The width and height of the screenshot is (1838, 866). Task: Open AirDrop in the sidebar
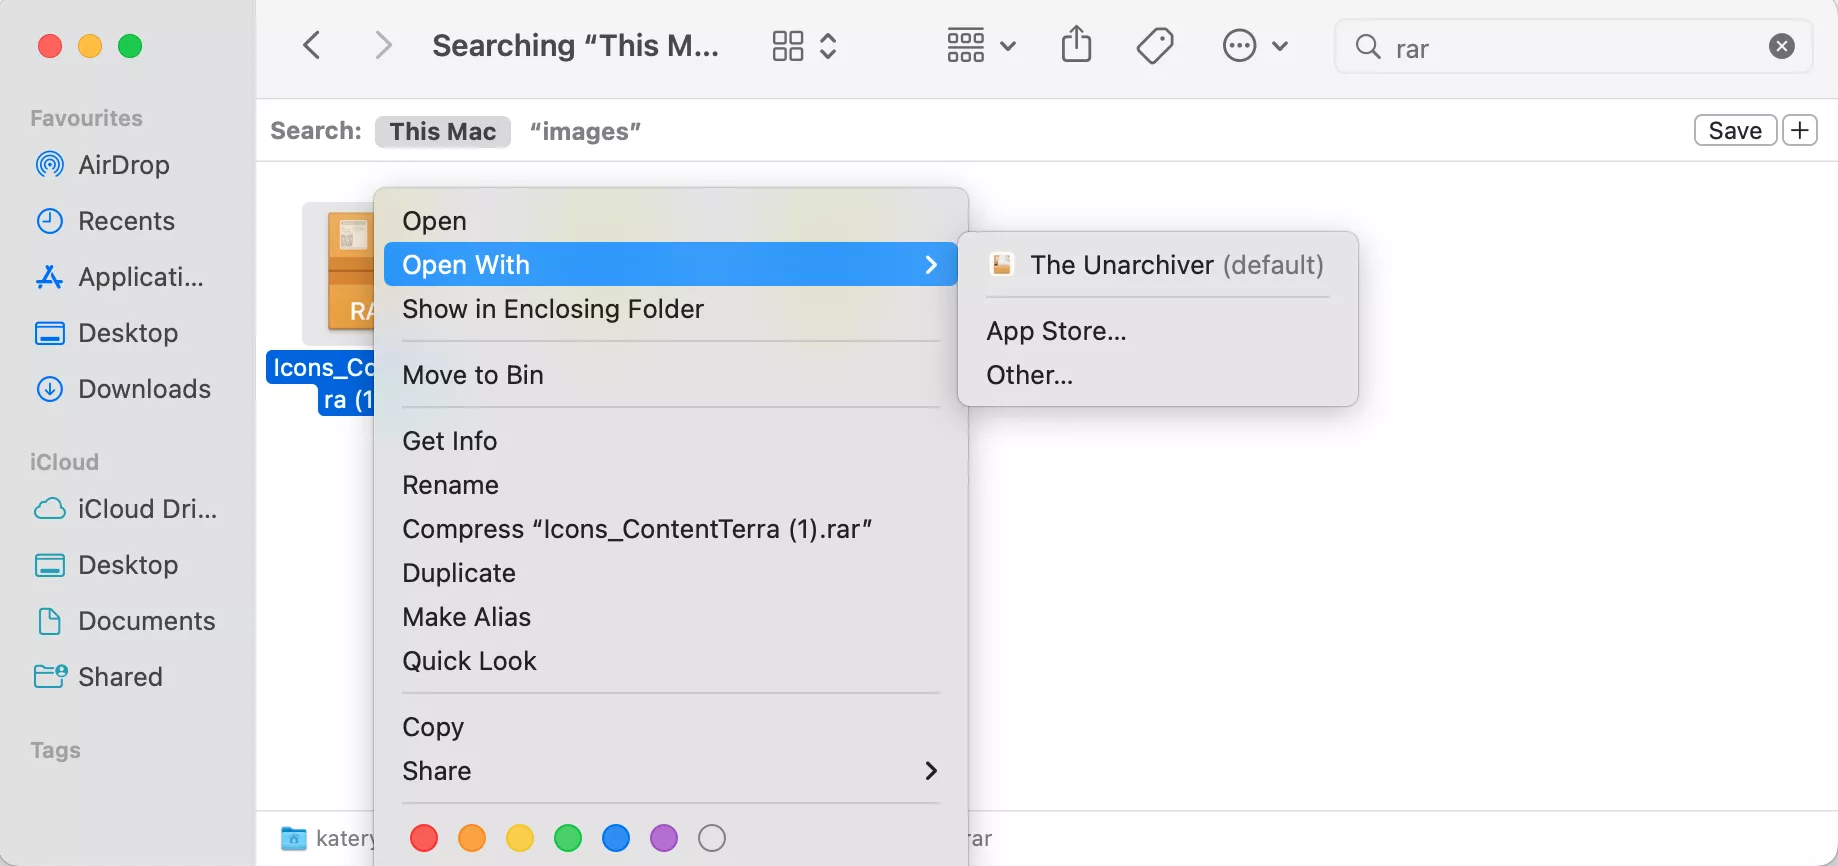(x=102, y=165)
